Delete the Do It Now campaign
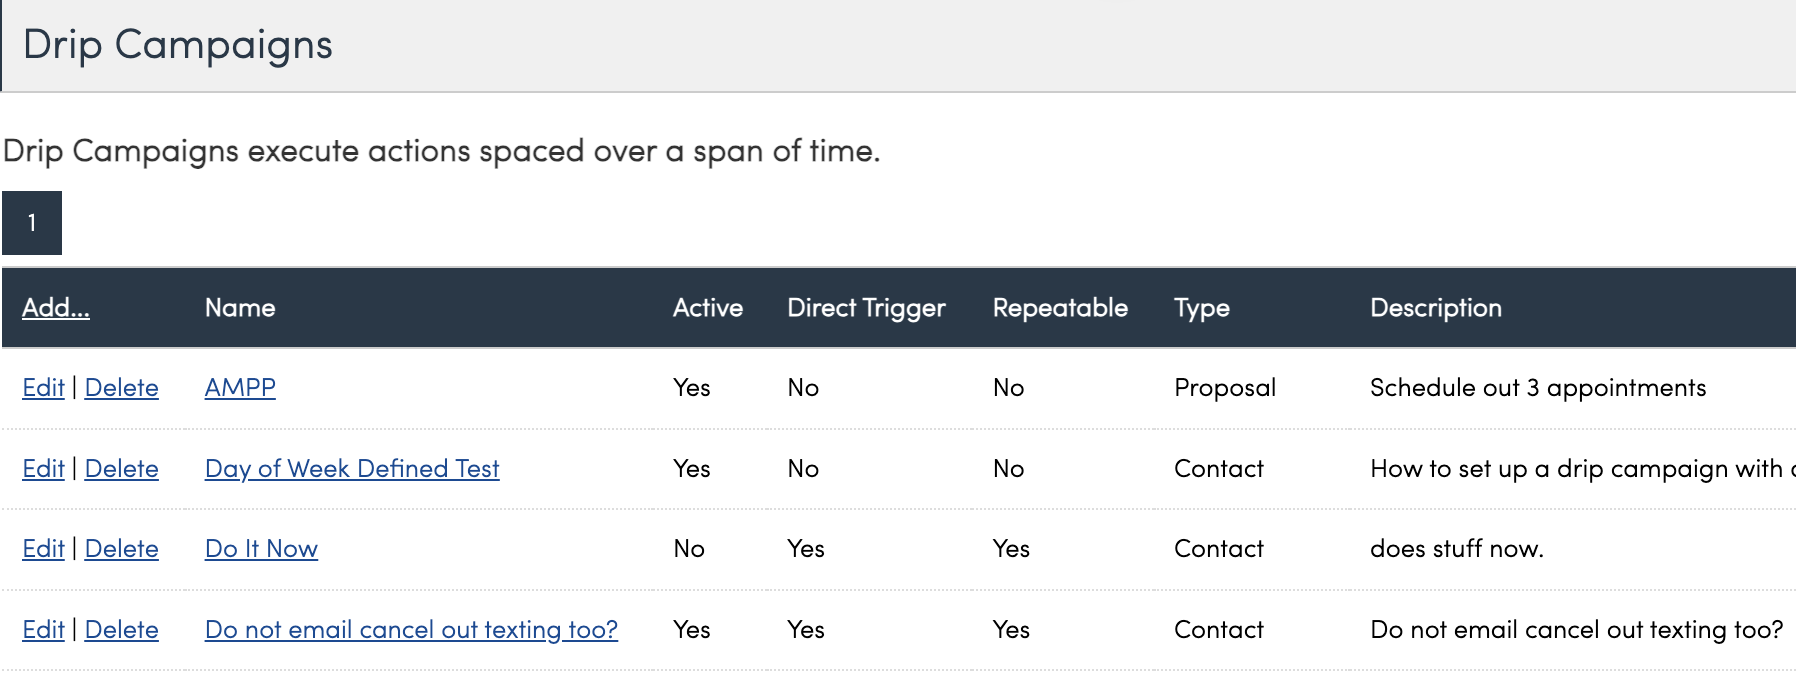Image resolution: width=1796 pixels, height=676 pixels. [121, 549]
